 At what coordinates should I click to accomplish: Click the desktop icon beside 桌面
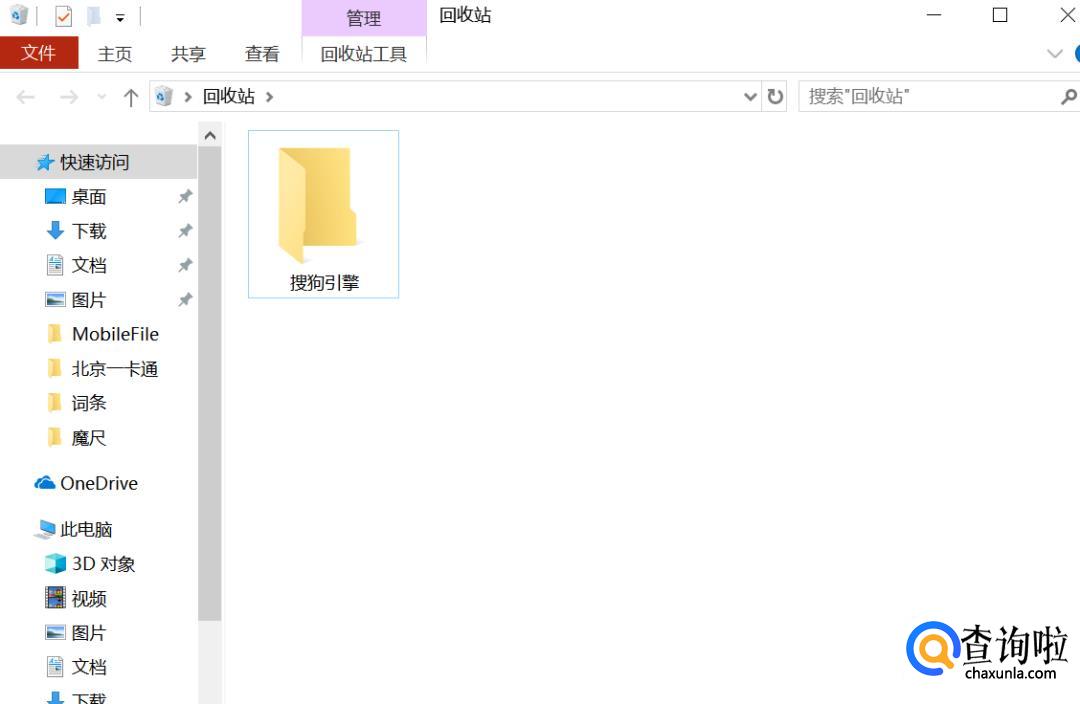coord(55,196)
